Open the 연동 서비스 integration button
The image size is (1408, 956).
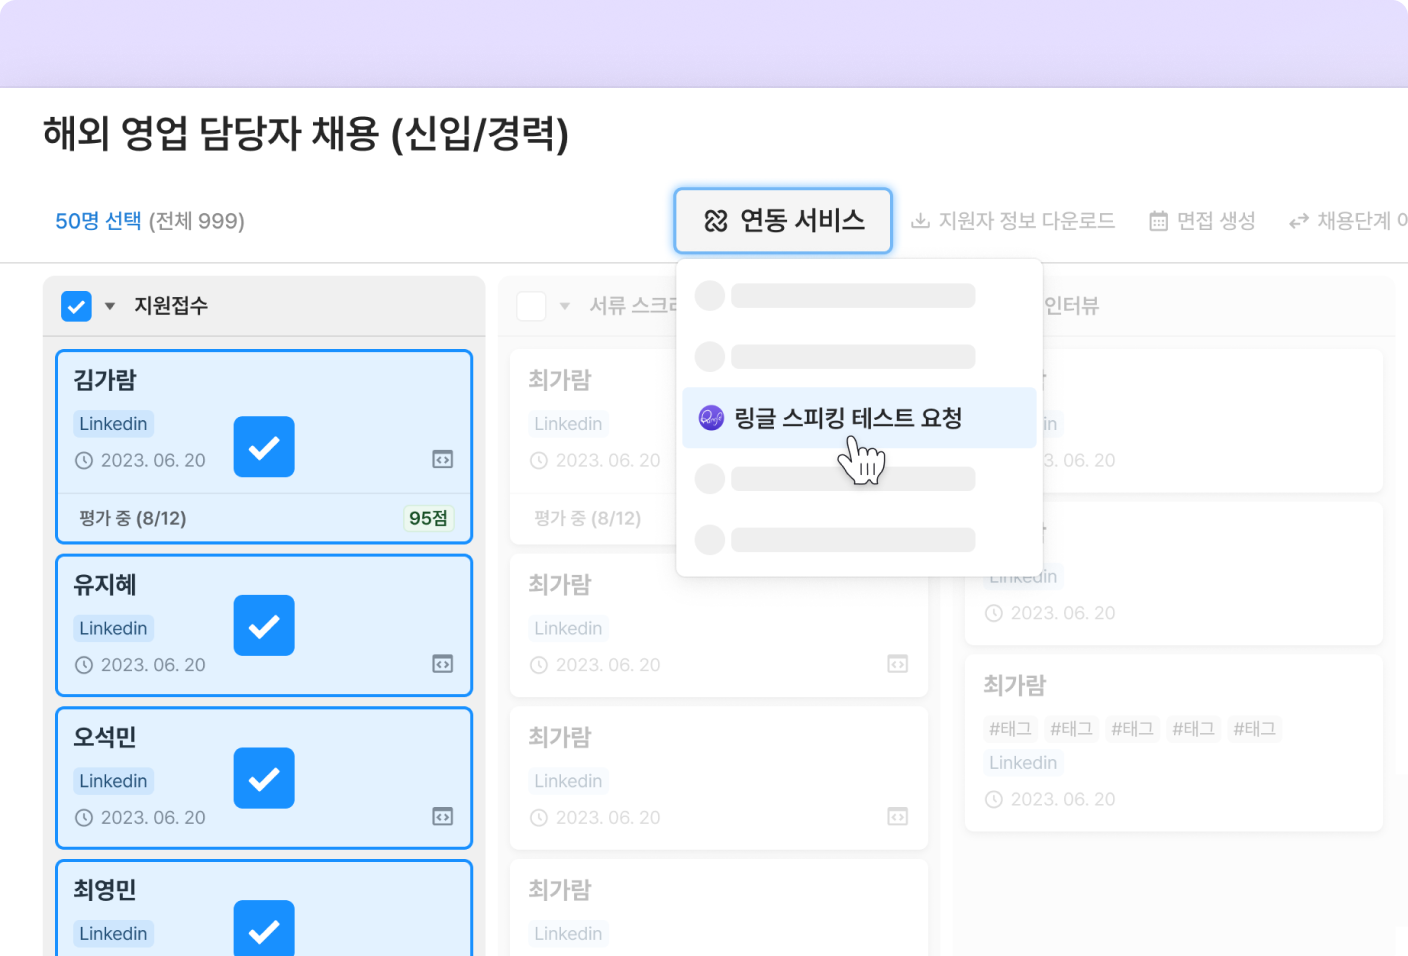(x=783, y=221)
